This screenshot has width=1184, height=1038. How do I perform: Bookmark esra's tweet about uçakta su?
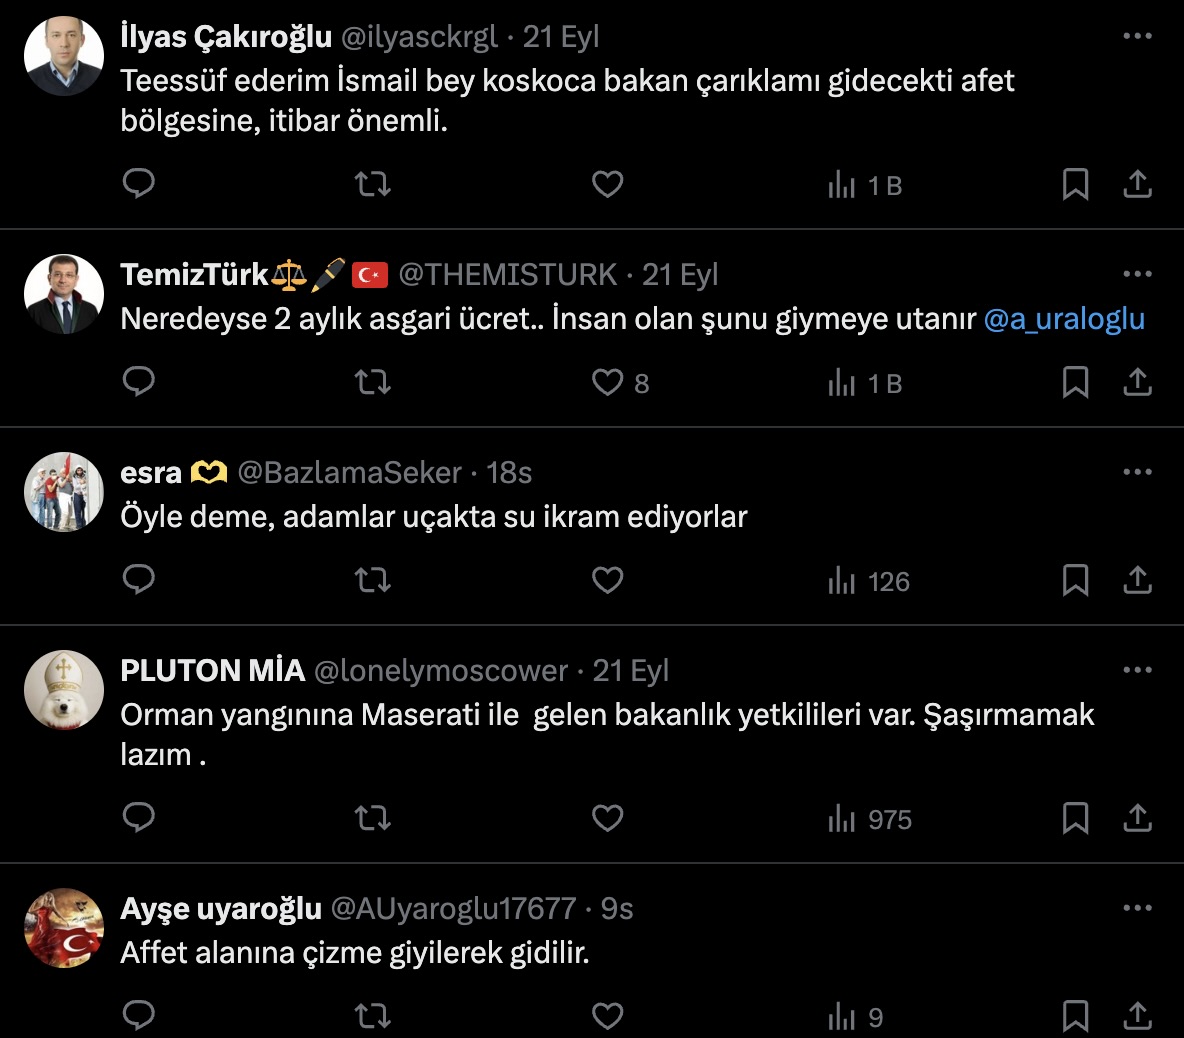tap(1075, 580)
